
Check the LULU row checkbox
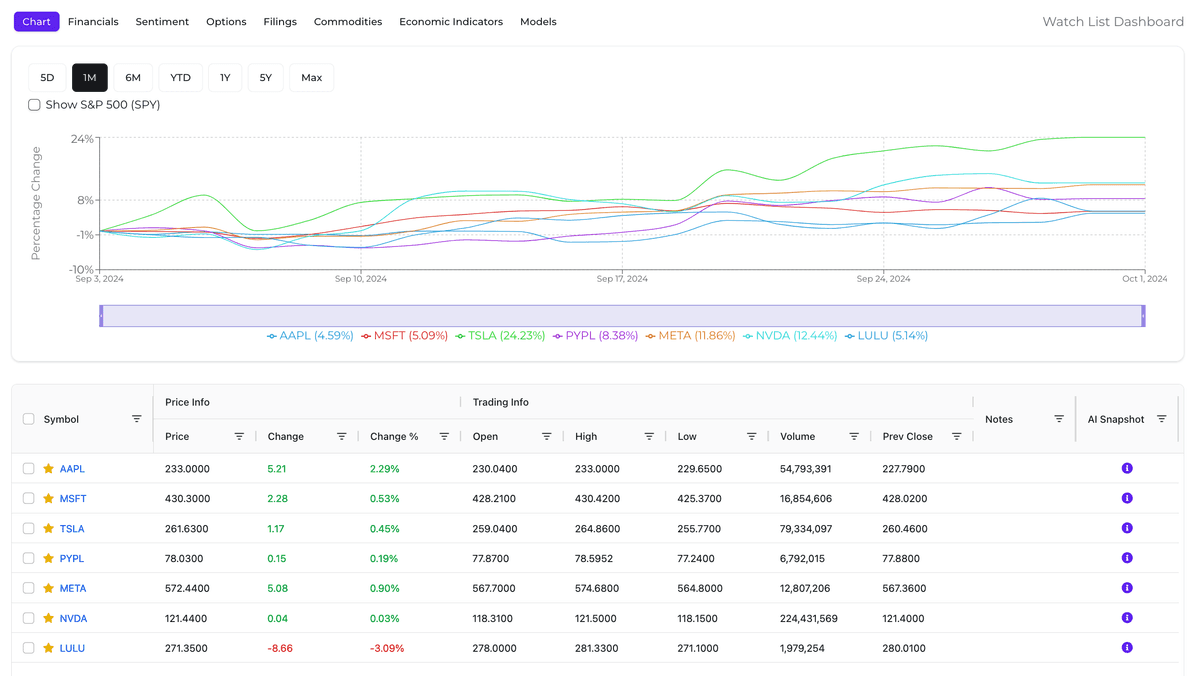pyautogui.click(x=28, y=648)
